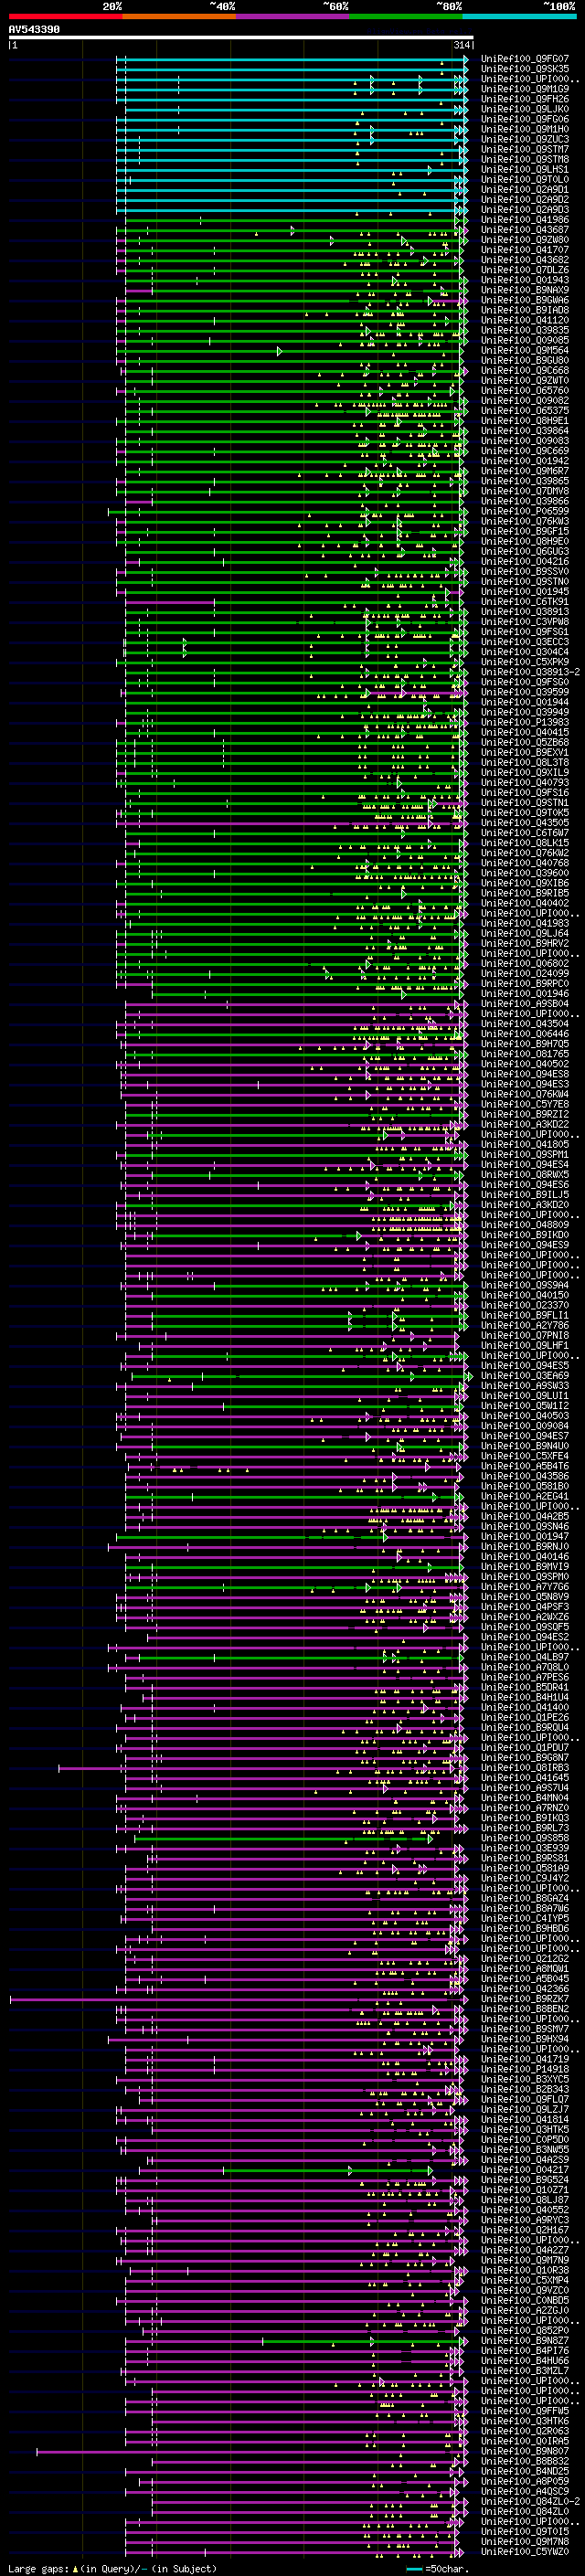
Task: Open hit UniRef100_Q9LJK0
Action: click(x=525, y=109)
